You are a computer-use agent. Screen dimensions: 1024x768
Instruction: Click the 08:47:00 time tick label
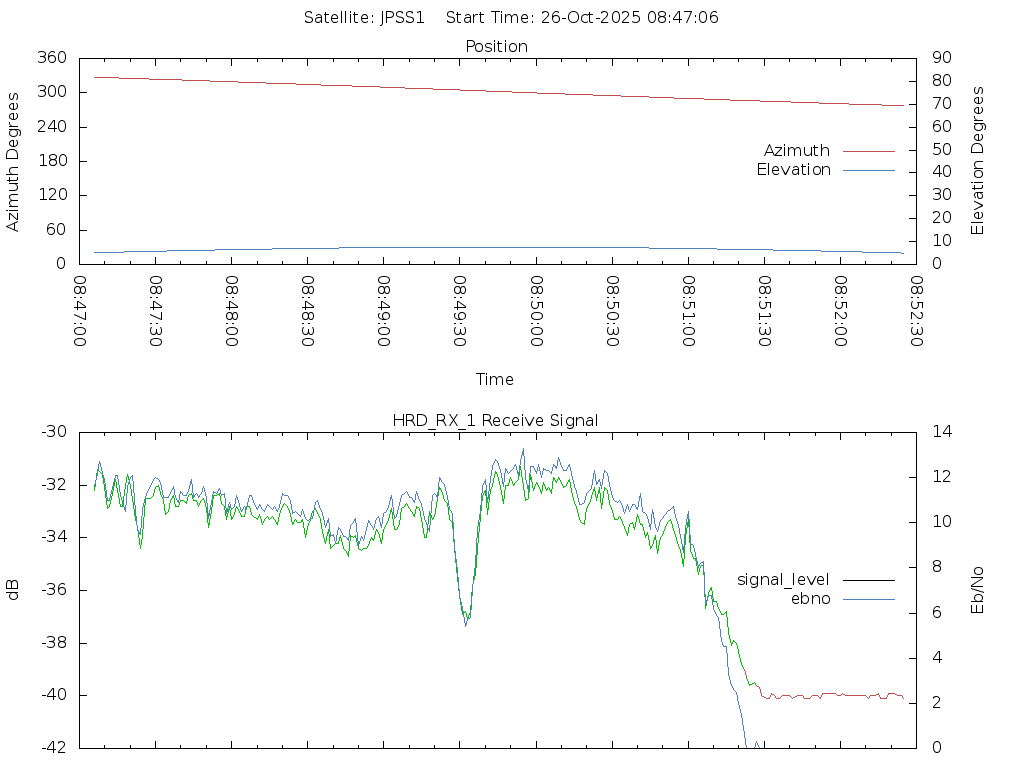[82, 312]
